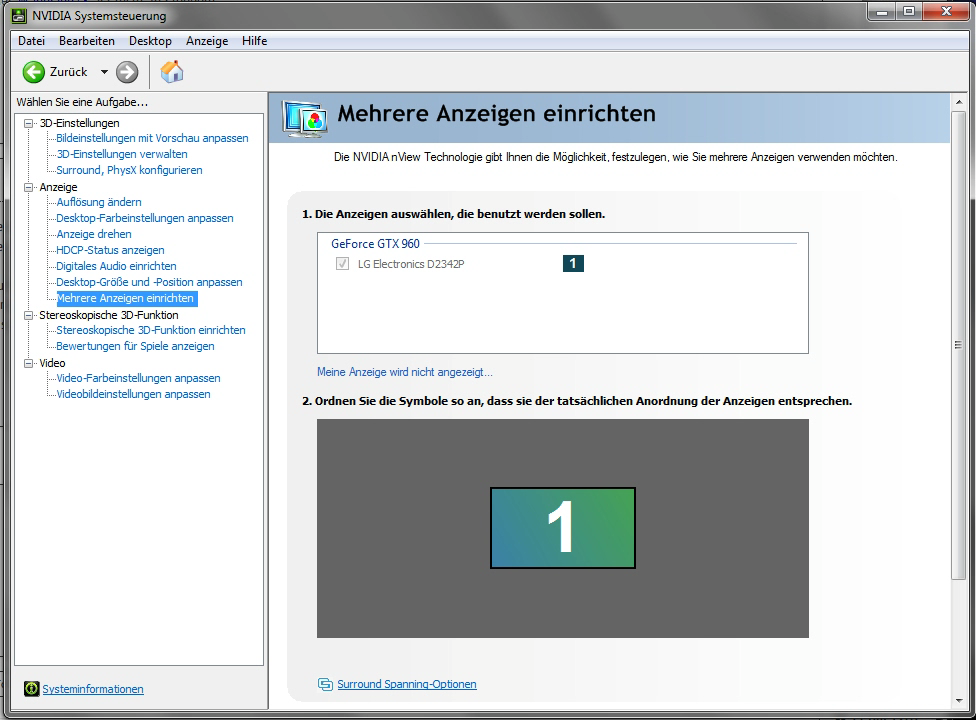The image size is (976, 720).
Task: Click the vertical scrollbar thumb
Action: point(959,345)
